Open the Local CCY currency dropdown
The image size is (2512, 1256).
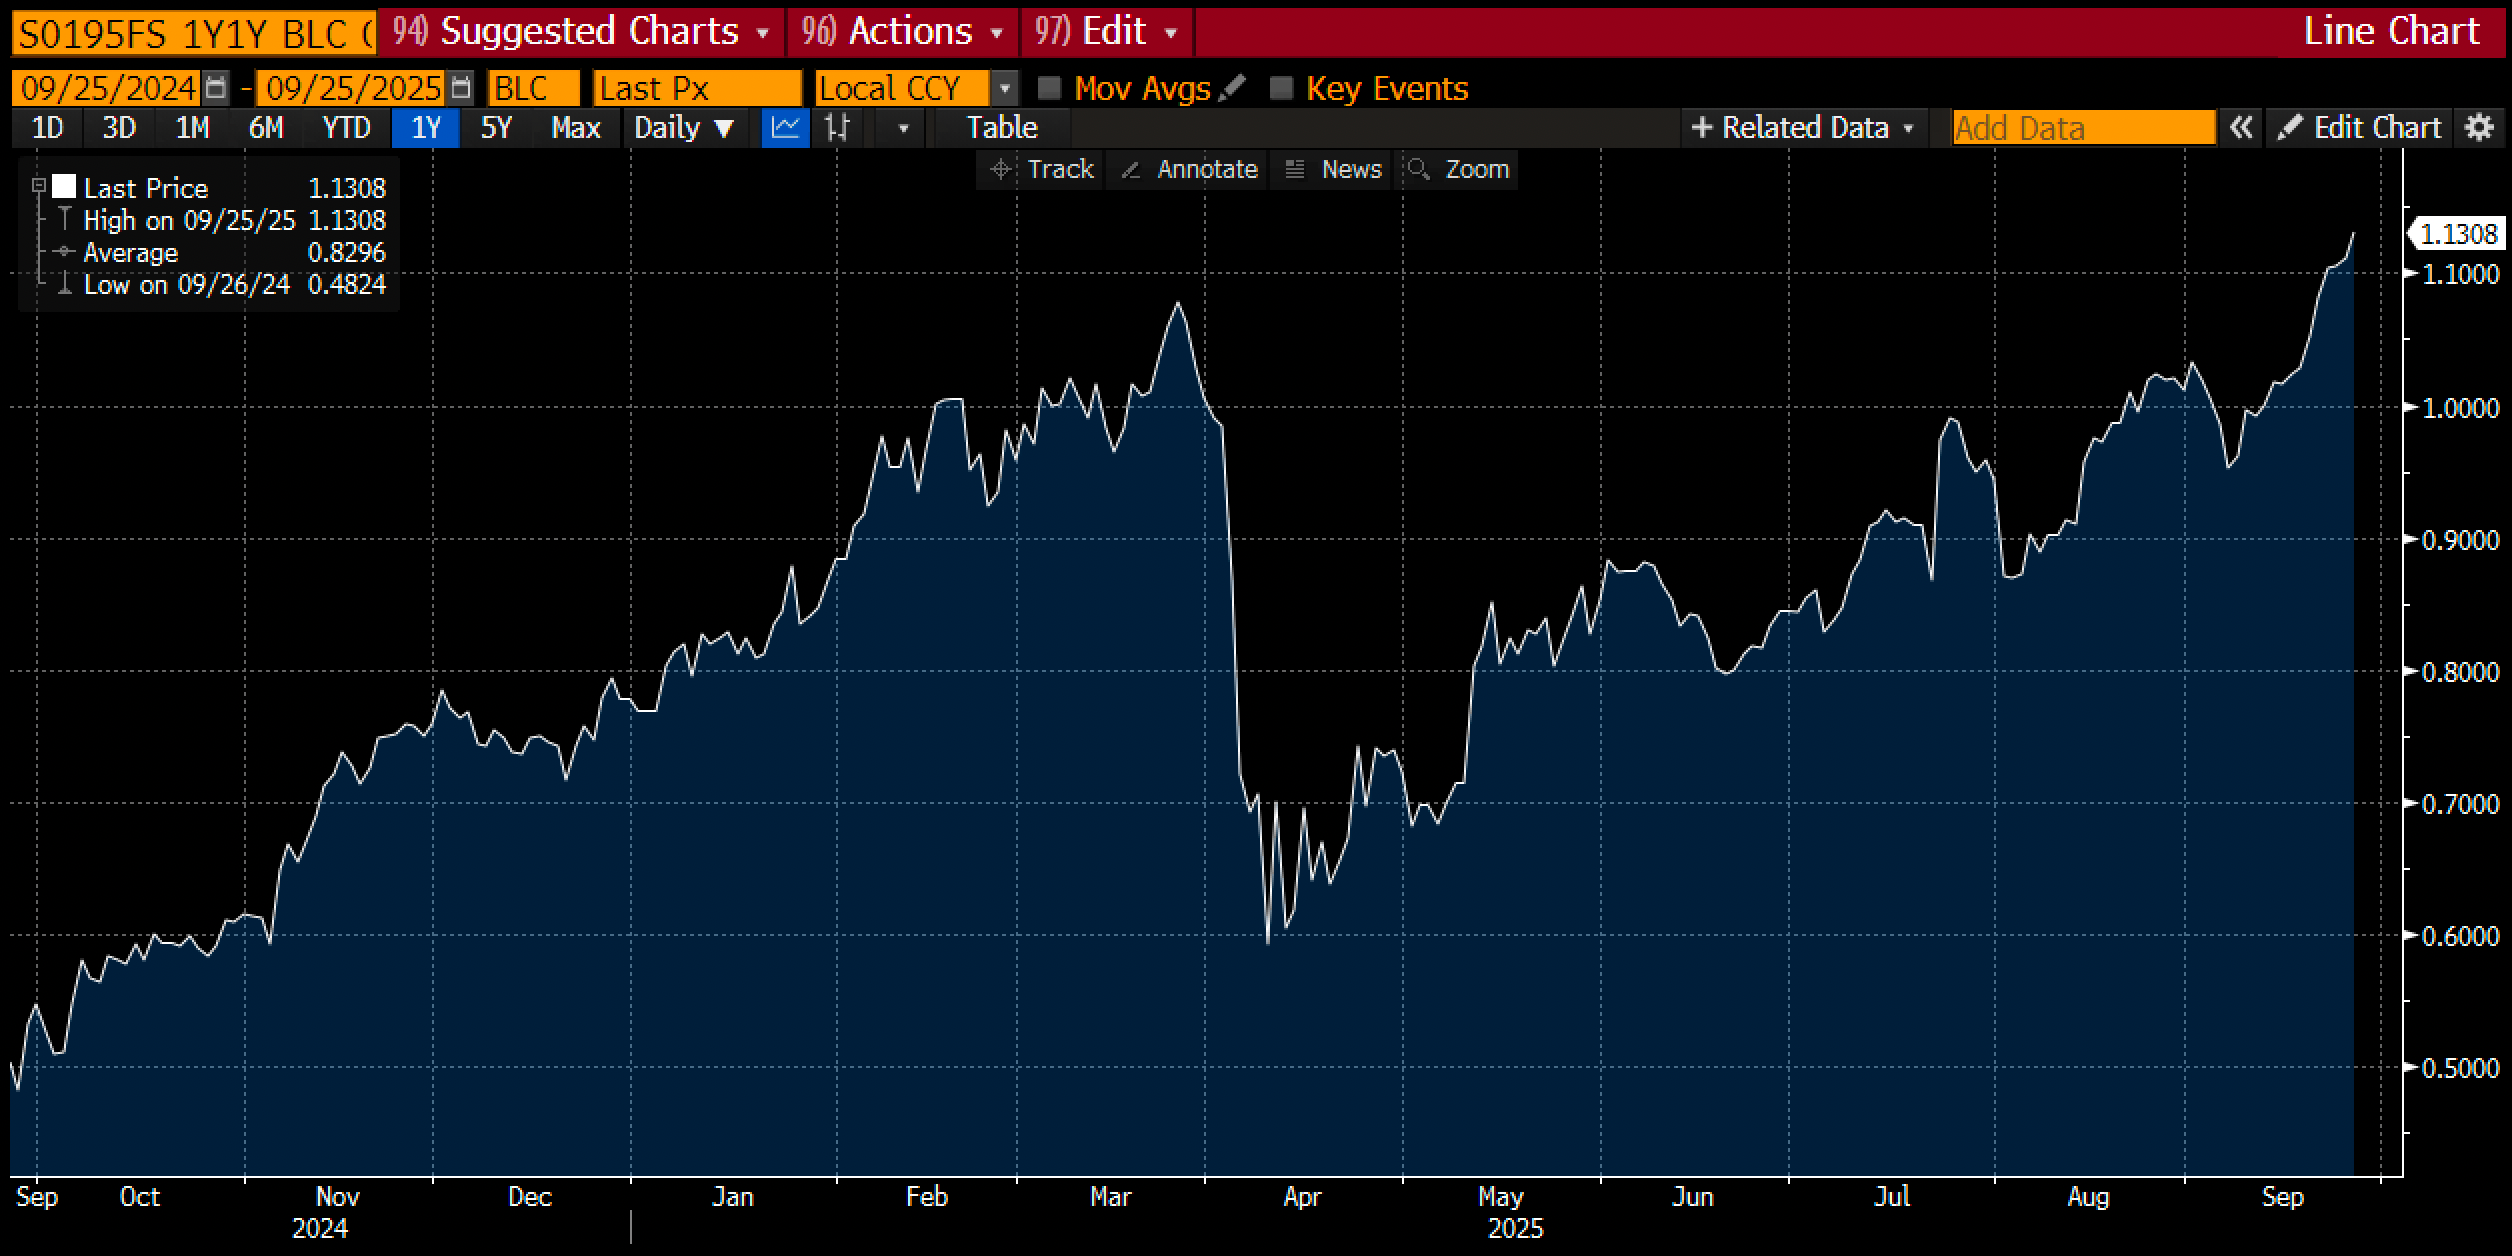[1004, 89]
